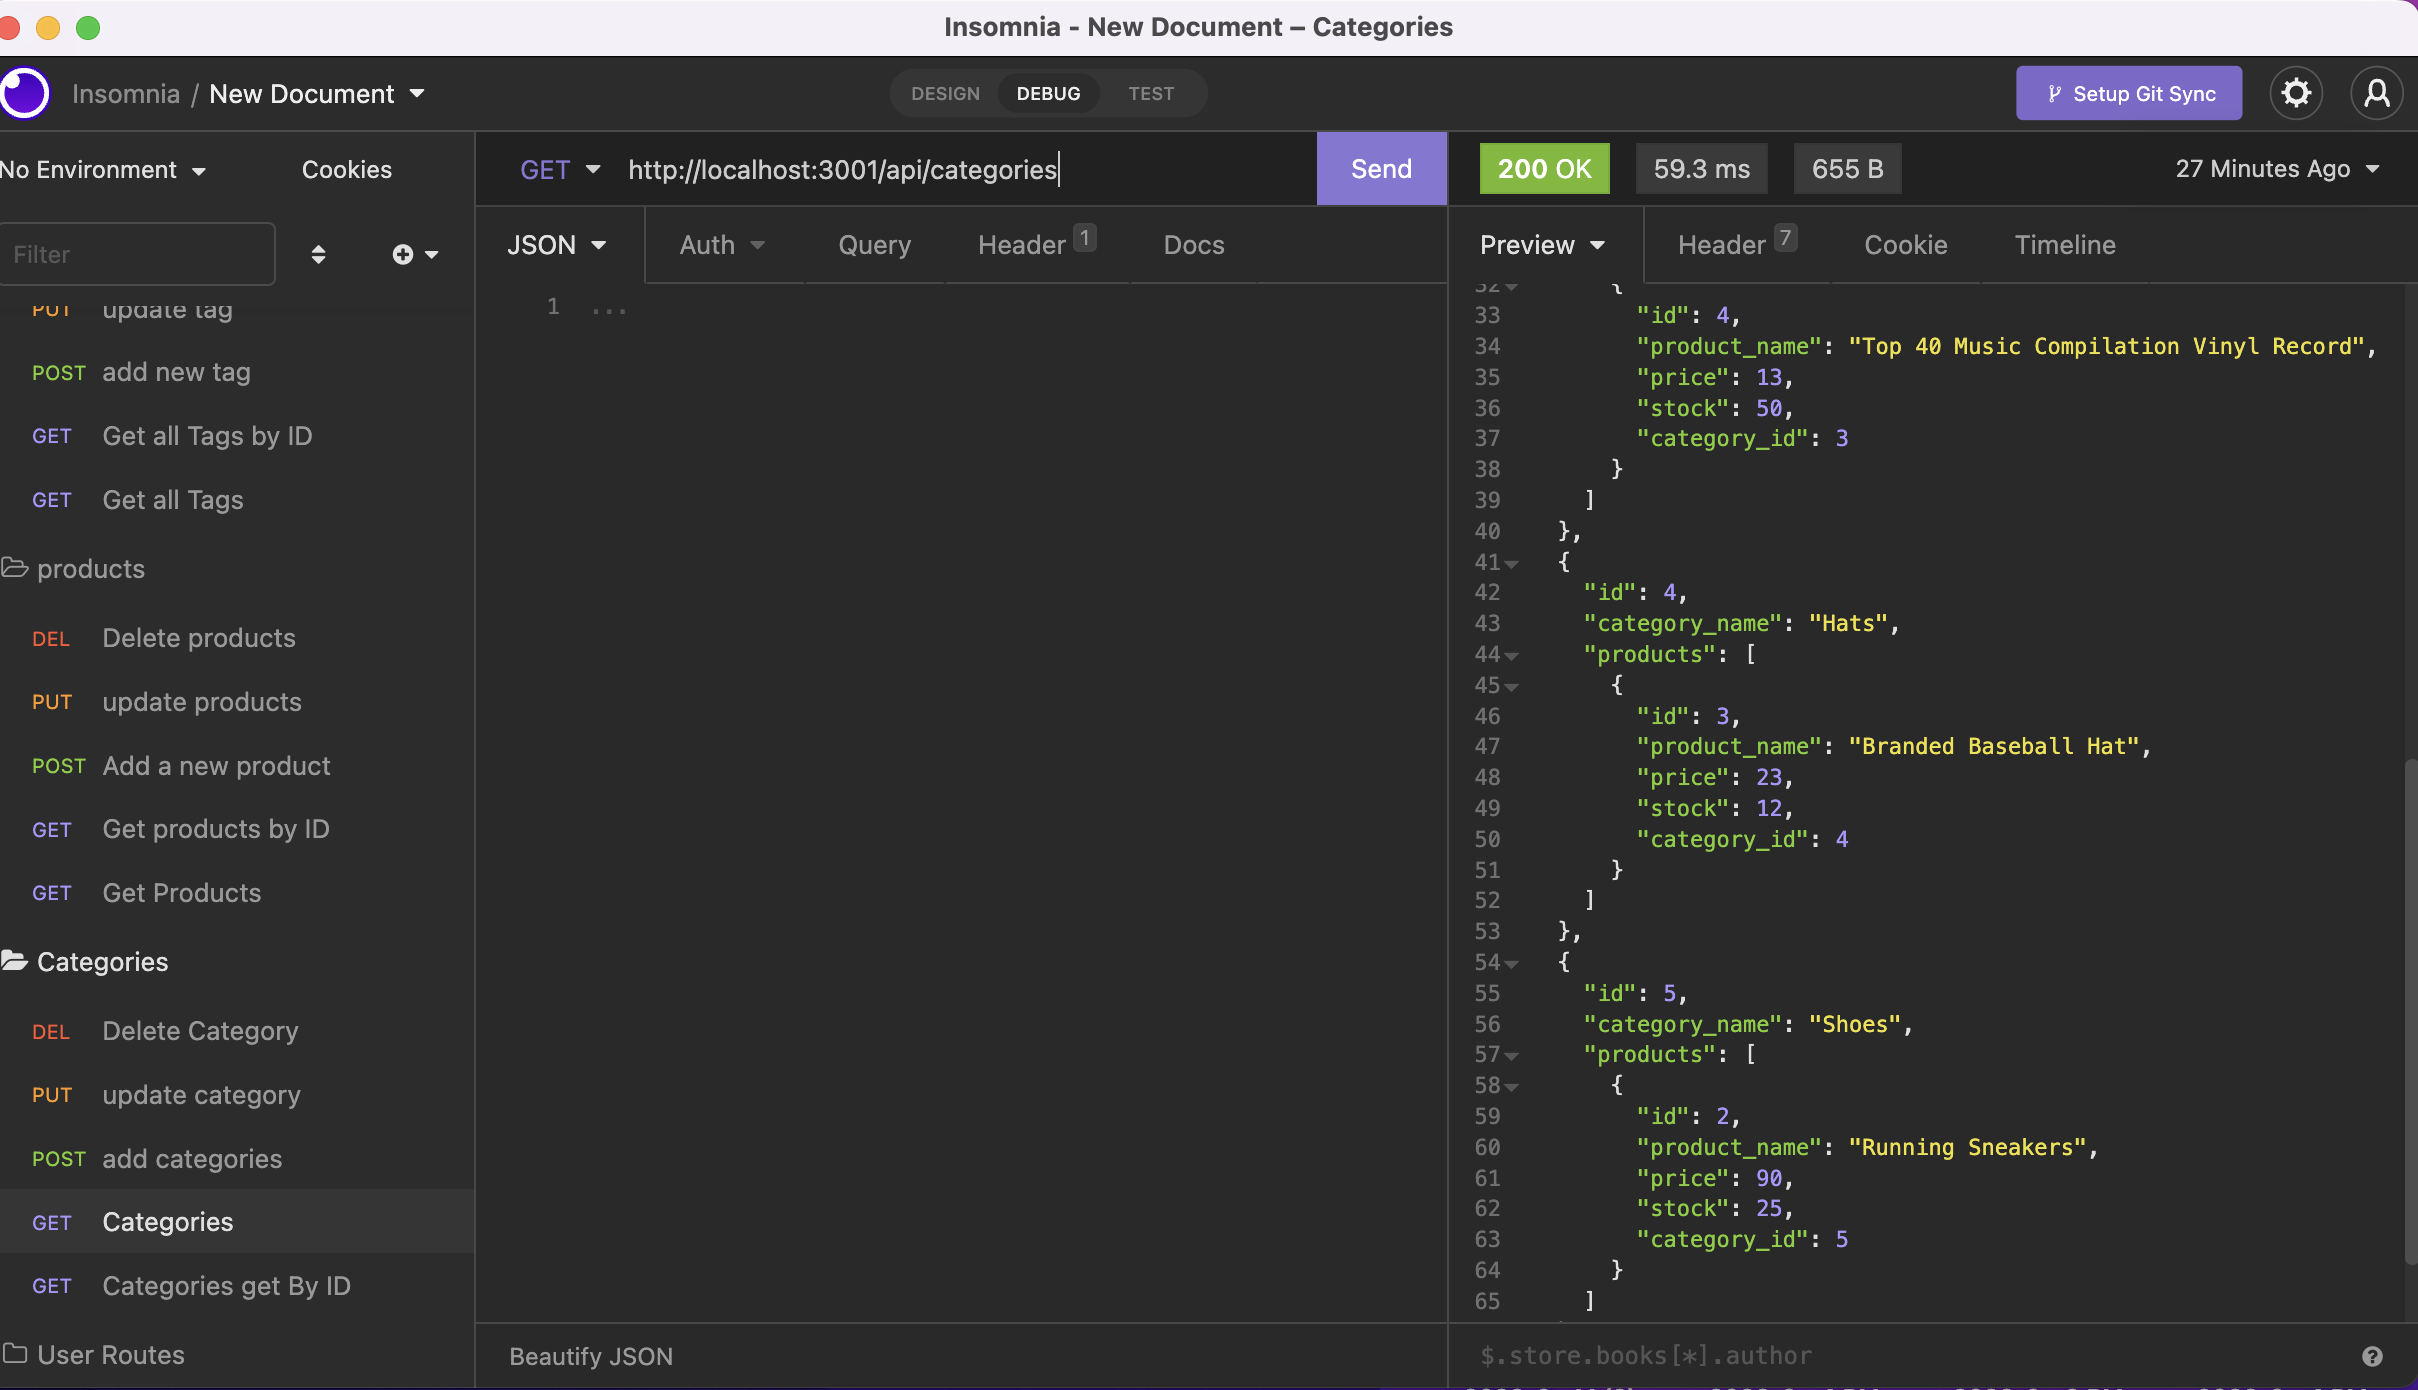The image size is (2418, 1390).
Task: Switch to the TEST view
Action: (x=1151, y=93)
